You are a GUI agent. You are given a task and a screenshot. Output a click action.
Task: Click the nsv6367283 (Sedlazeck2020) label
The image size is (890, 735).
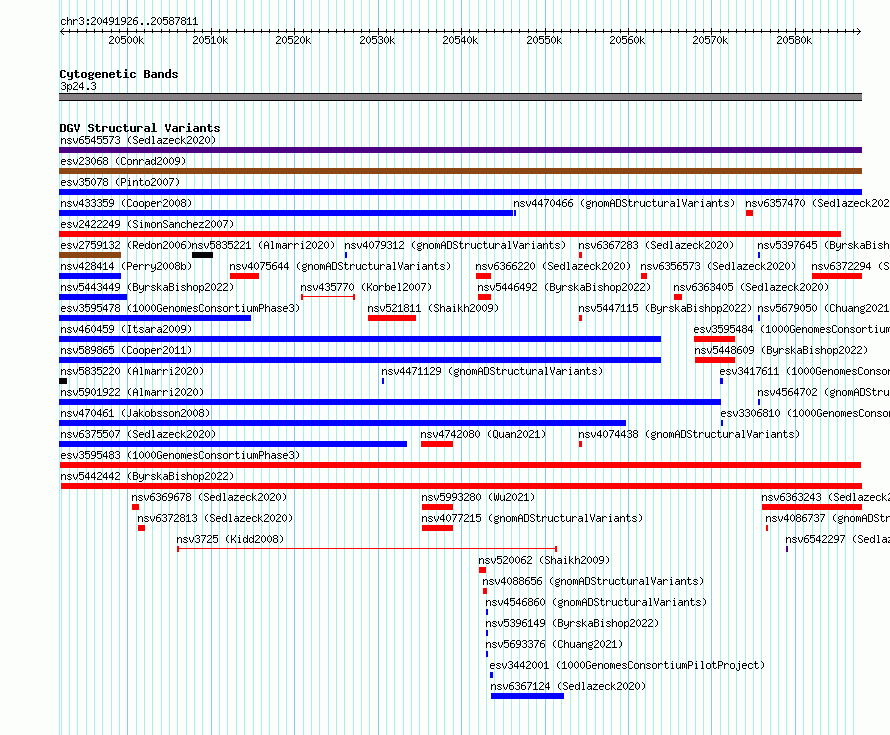656,245
